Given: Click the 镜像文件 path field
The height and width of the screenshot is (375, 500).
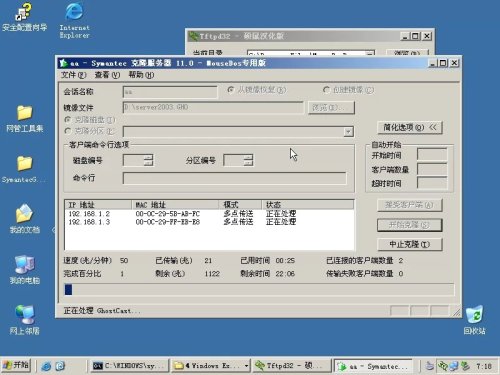Looking at the screenshot, I should tap(213, 107).
